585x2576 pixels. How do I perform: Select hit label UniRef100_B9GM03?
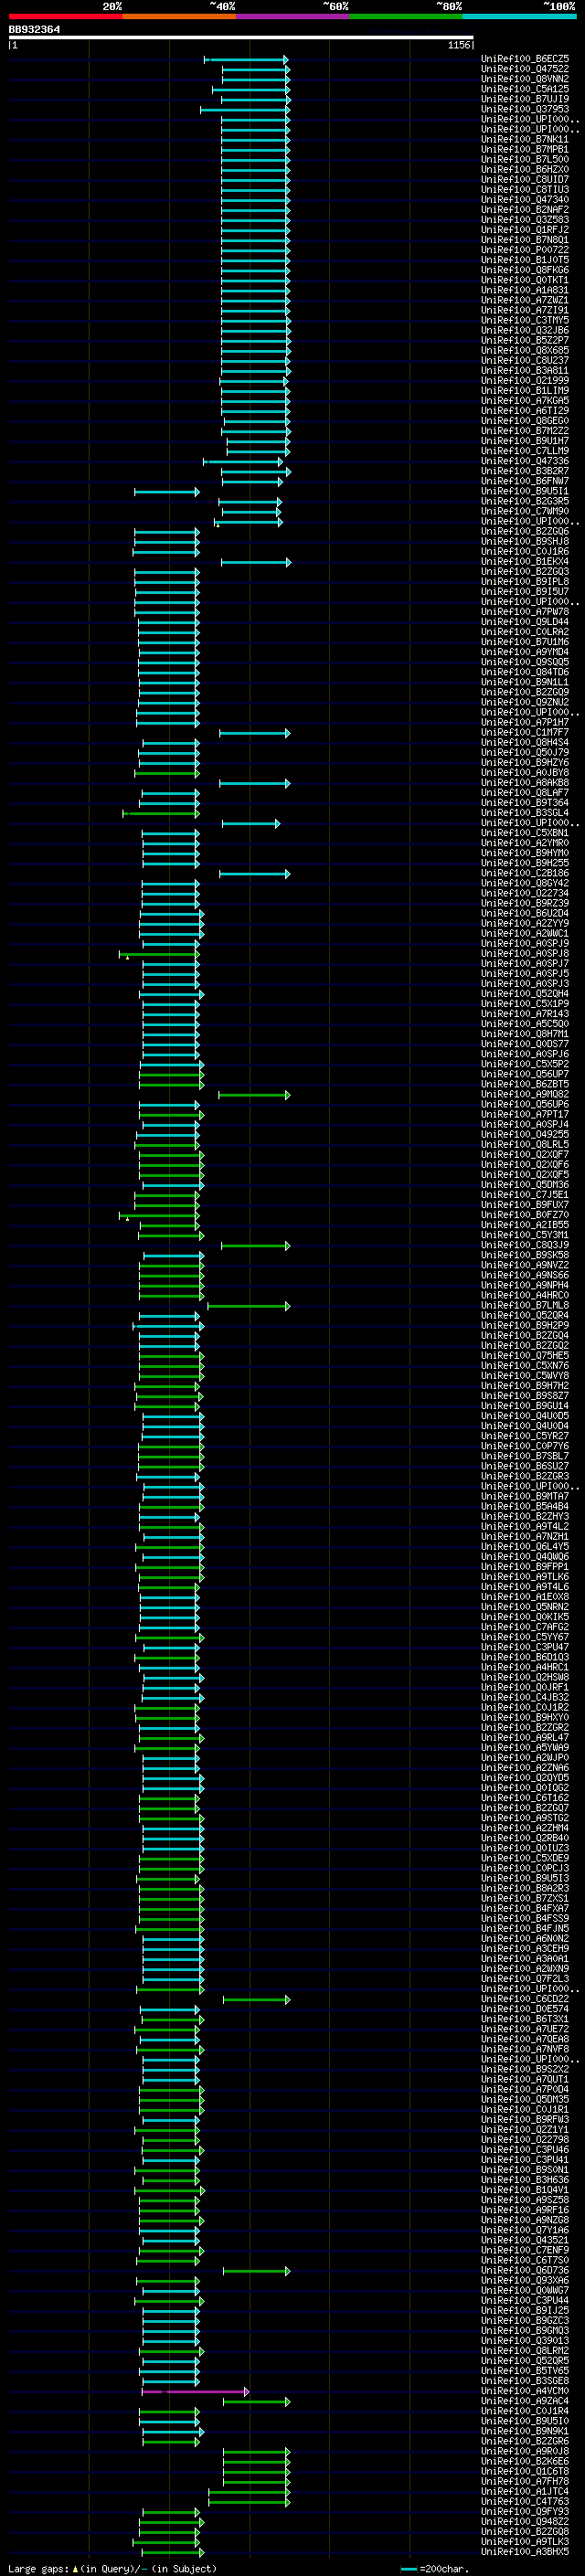click(x=525, y=2331)
